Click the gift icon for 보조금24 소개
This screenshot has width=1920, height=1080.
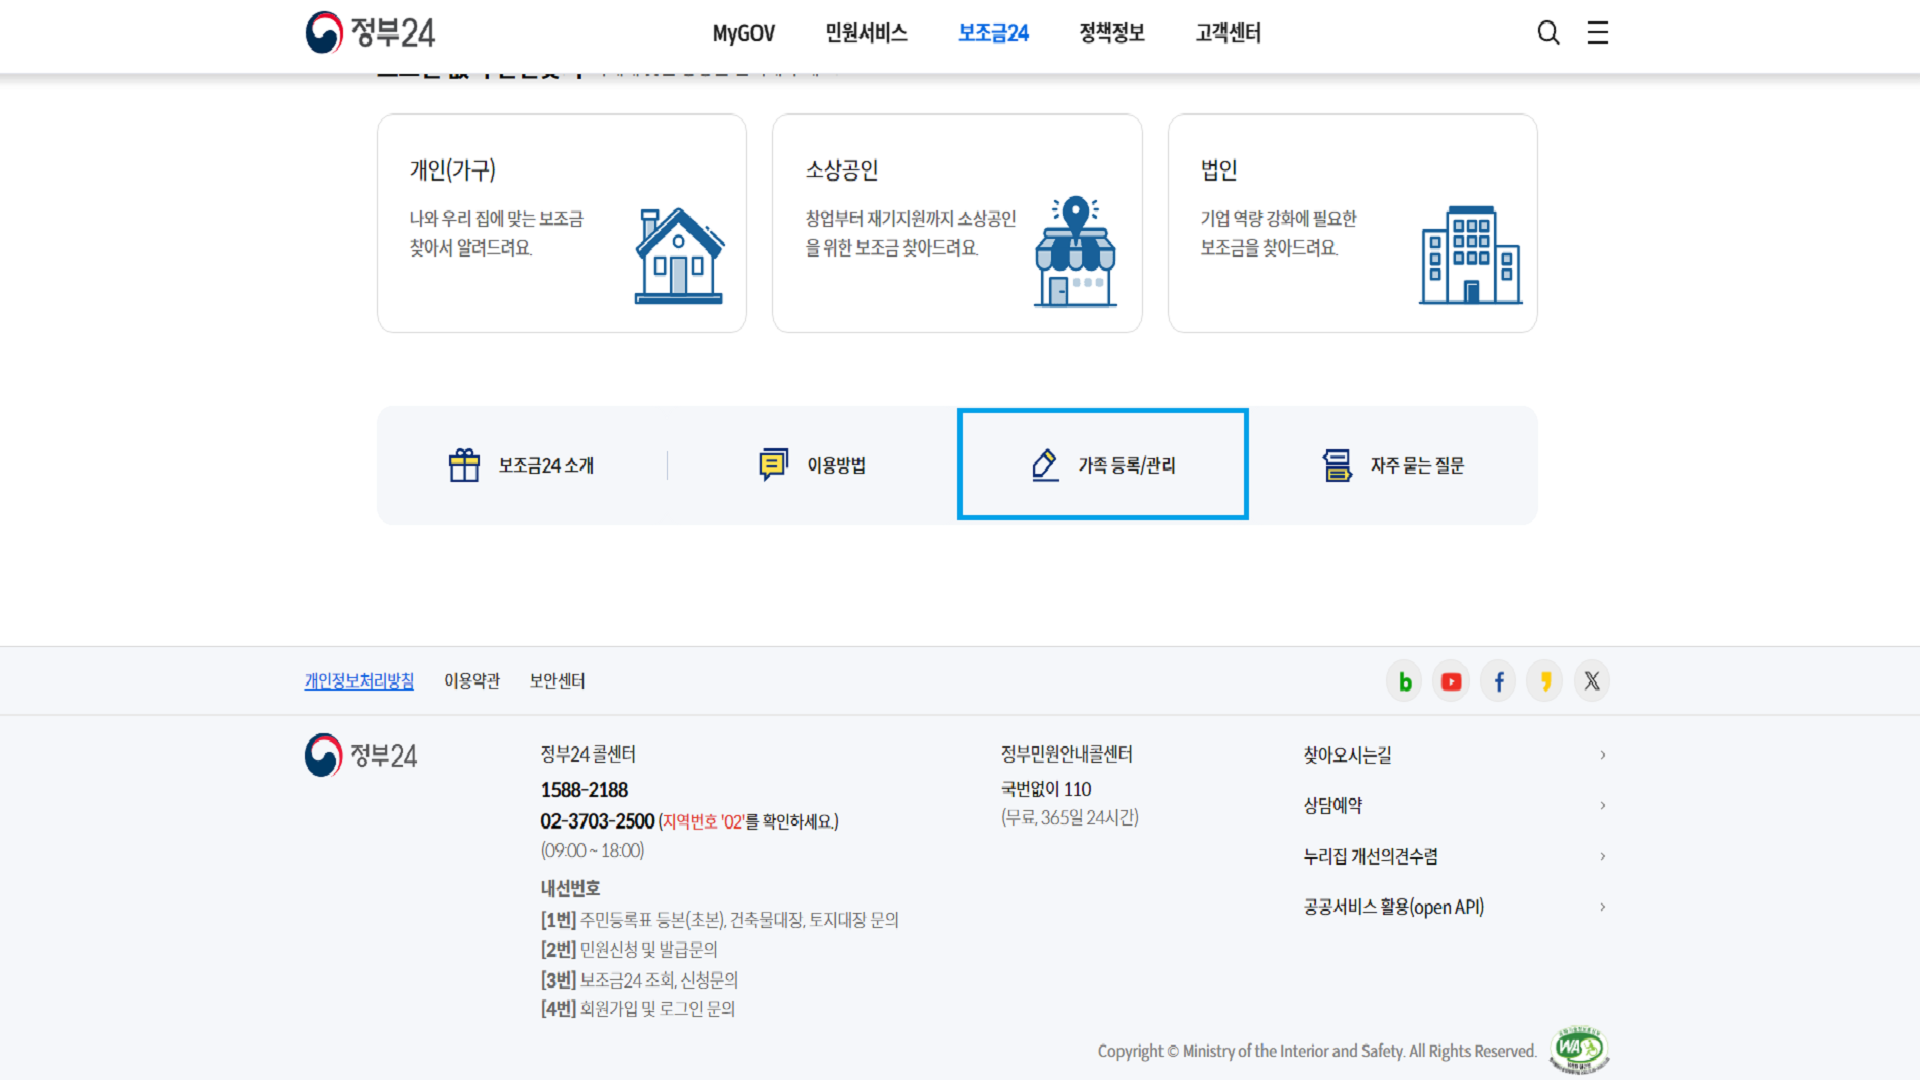coord(463,464)
